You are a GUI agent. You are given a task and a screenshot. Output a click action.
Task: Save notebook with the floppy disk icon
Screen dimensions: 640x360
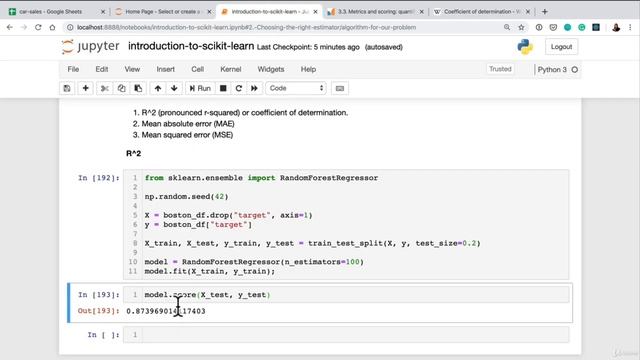67,88
